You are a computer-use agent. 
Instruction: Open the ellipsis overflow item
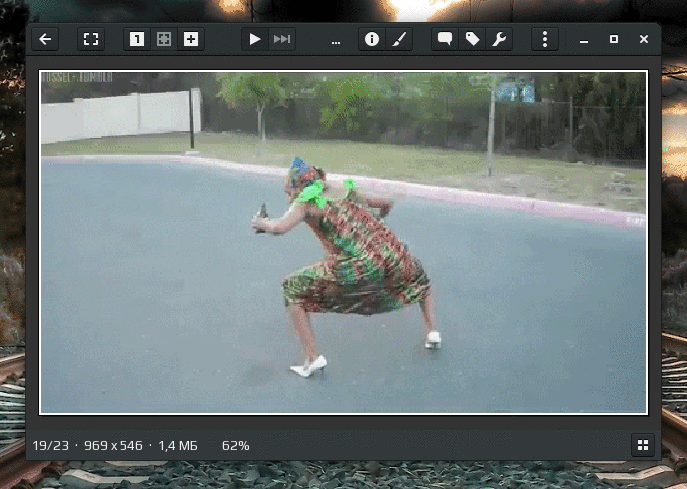pos(336,43)
